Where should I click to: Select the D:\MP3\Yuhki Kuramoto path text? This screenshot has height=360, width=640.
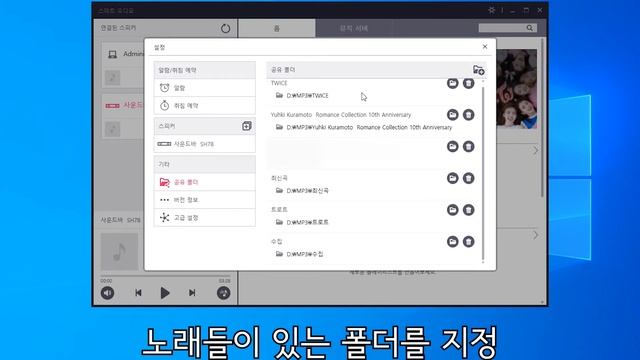(x=369, y=127)
